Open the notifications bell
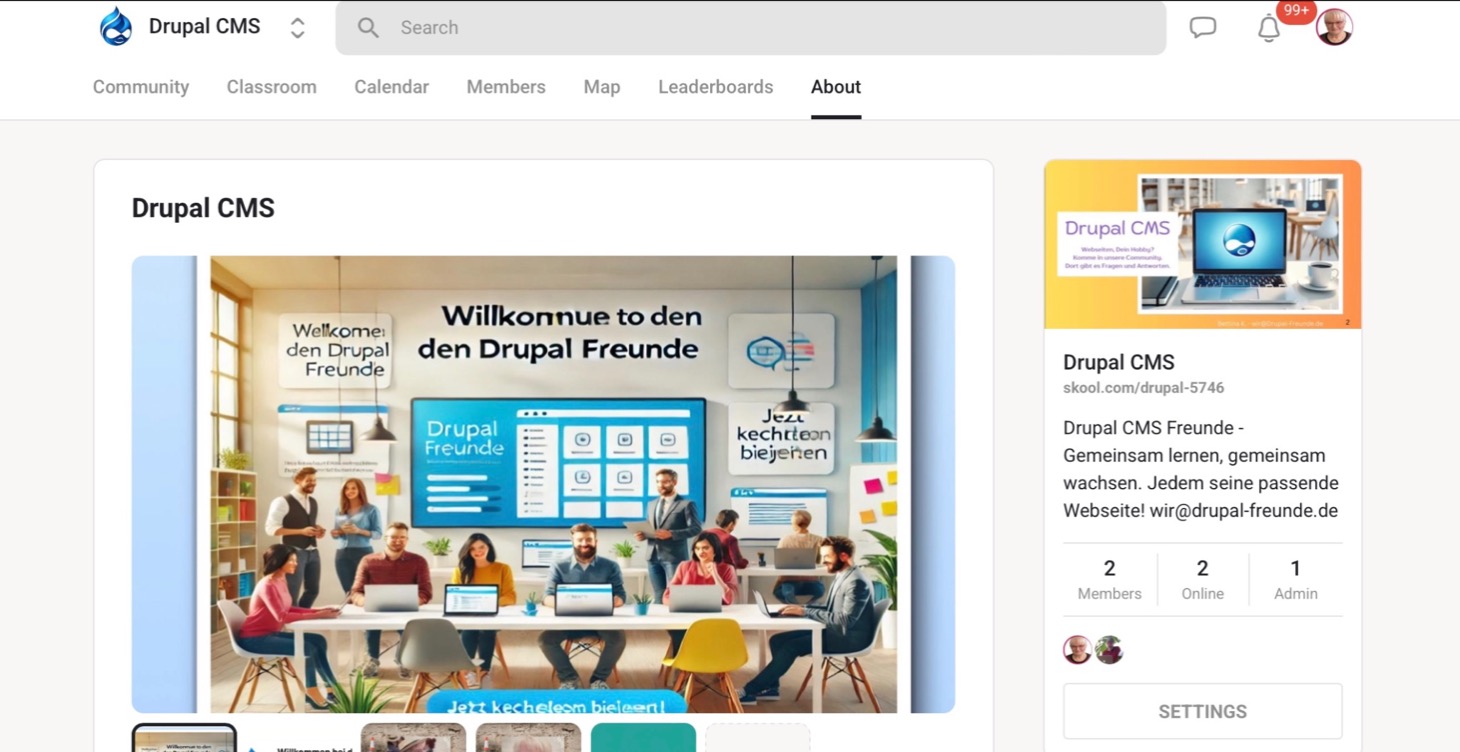This screenshot has width=1460, height=752. (1269, 28)
